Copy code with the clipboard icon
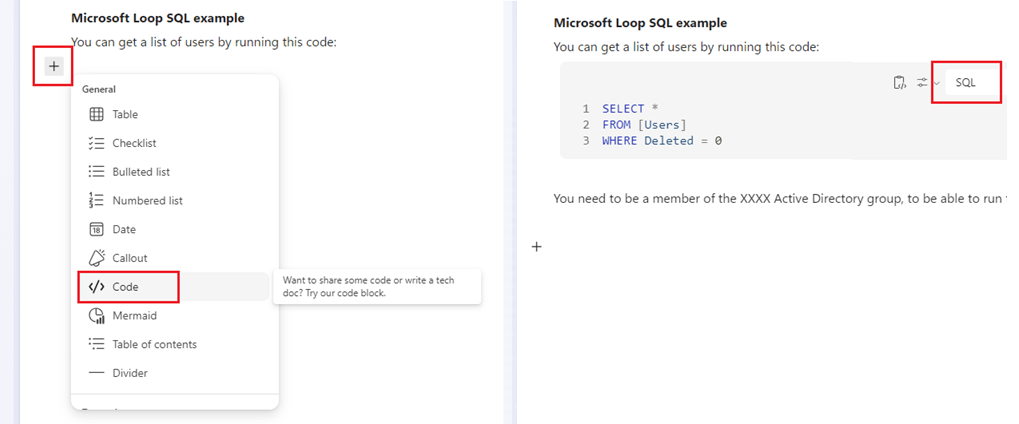Viewport: 1019px width, 424px height. click(899, 83)
